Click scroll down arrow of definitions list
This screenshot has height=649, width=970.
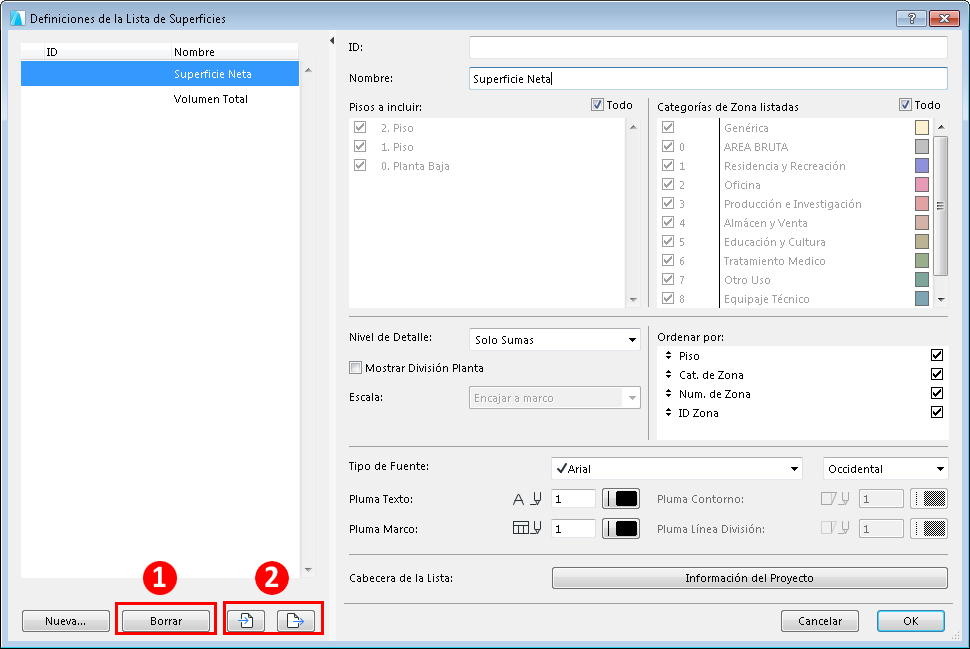click(308, 570)
